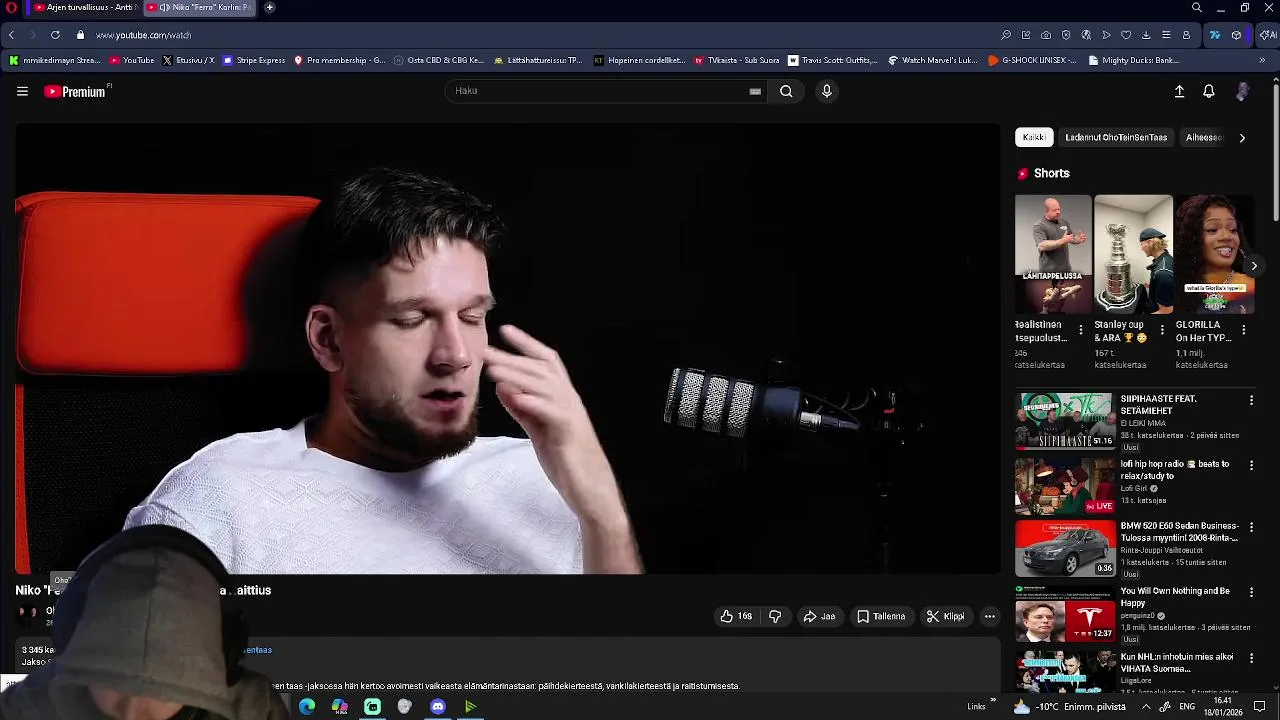Go back in browser history

click(11, 35)
